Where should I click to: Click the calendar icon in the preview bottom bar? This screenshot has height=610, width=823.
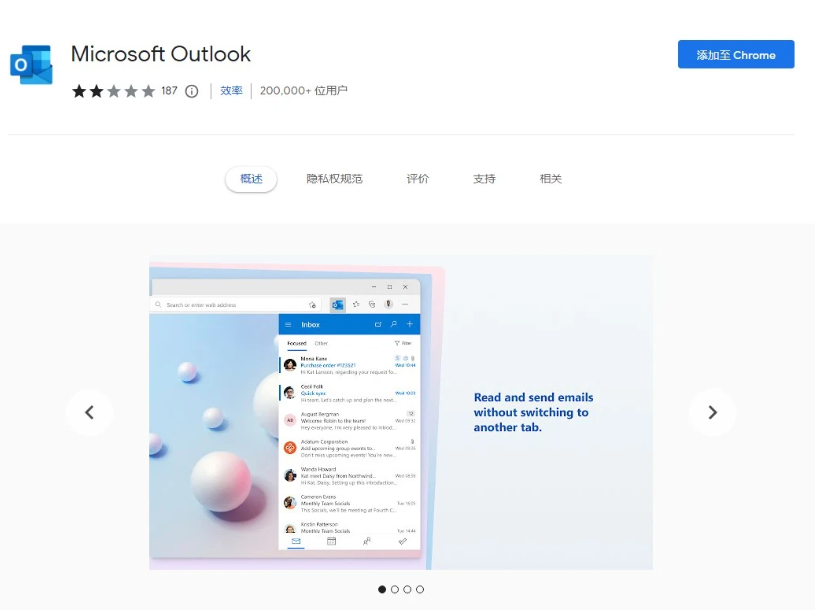[x=331, y=541]
